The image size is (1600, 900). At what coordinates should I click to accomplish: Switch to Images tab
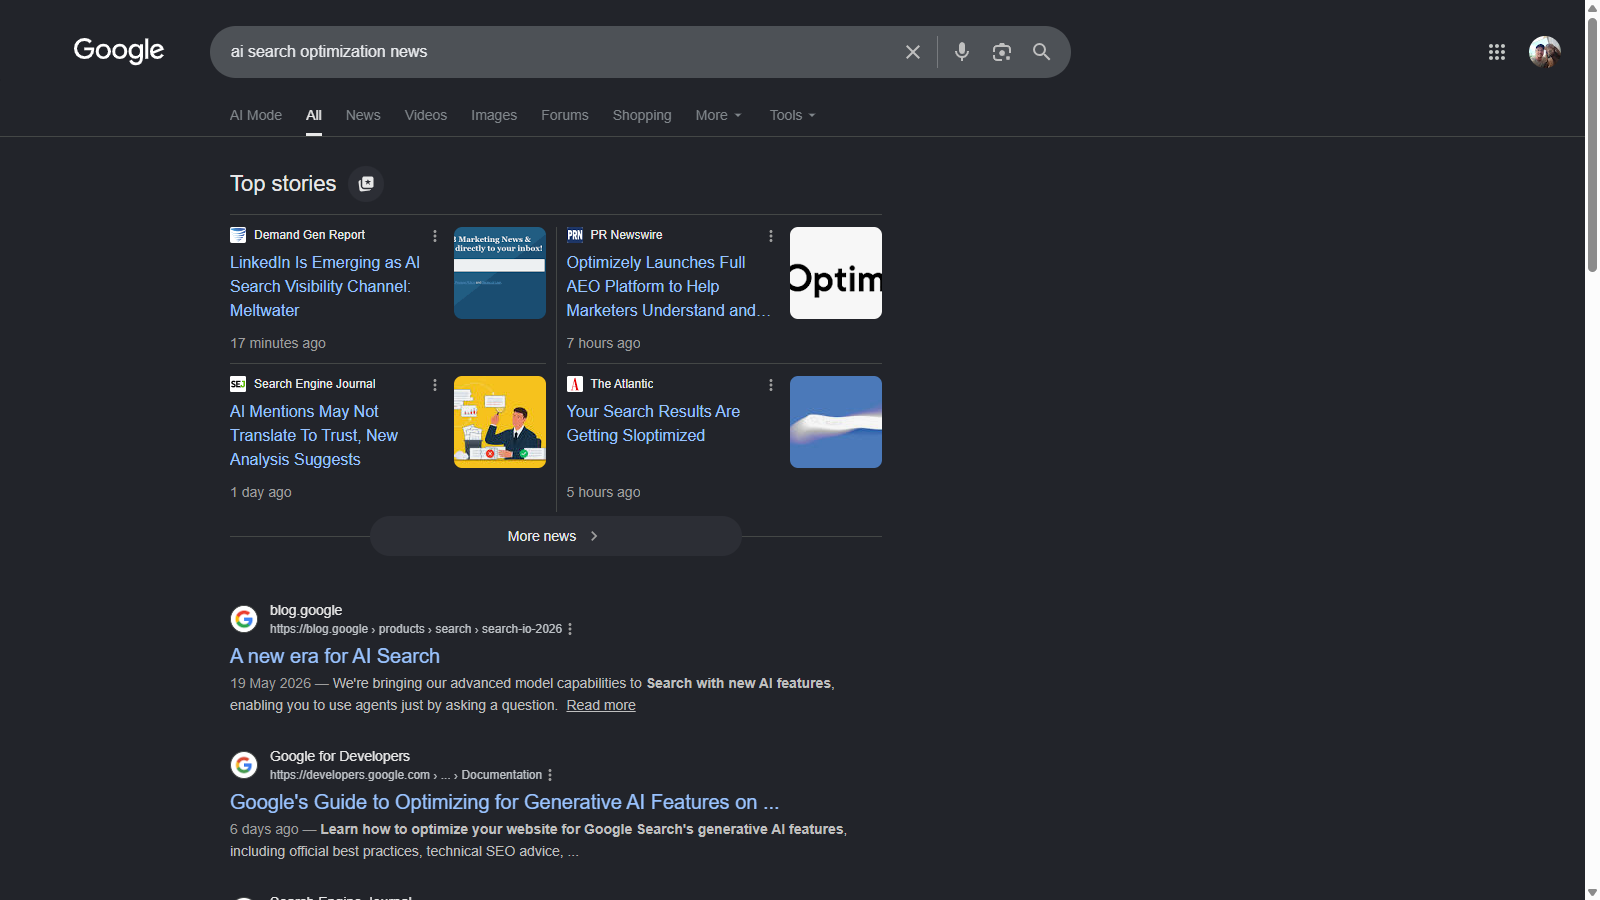494,115
